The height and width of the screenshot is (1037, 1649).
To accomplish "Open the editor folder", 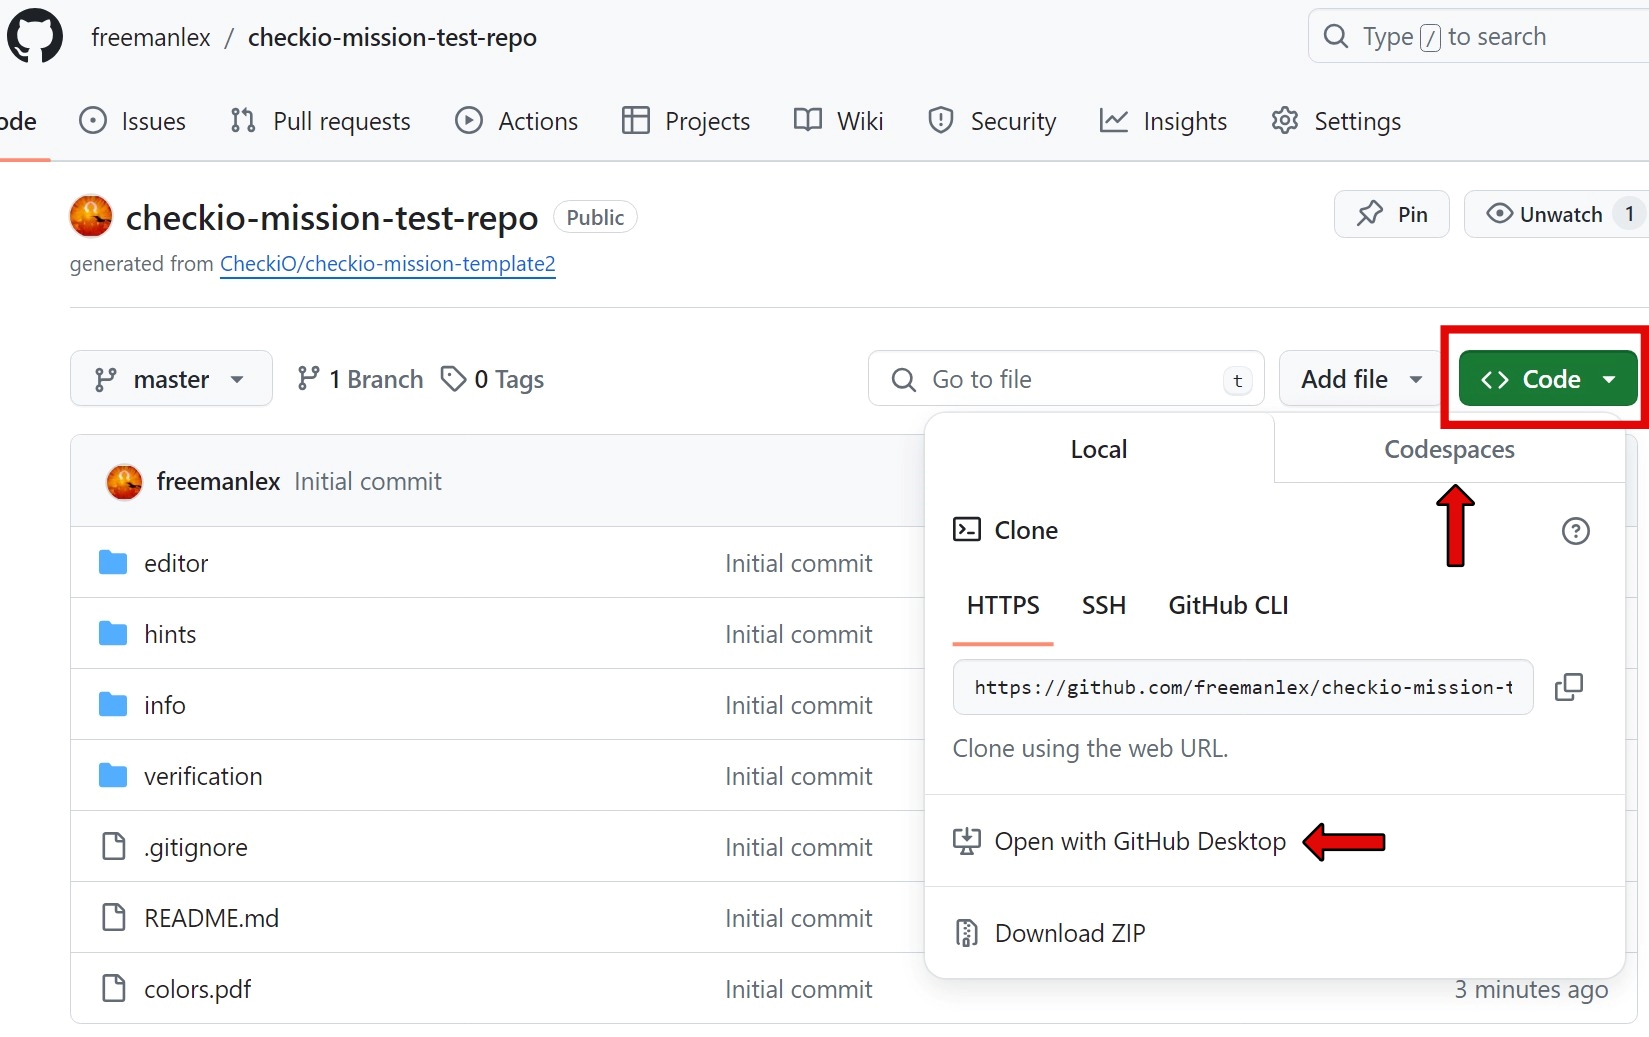I will (176, 563).
